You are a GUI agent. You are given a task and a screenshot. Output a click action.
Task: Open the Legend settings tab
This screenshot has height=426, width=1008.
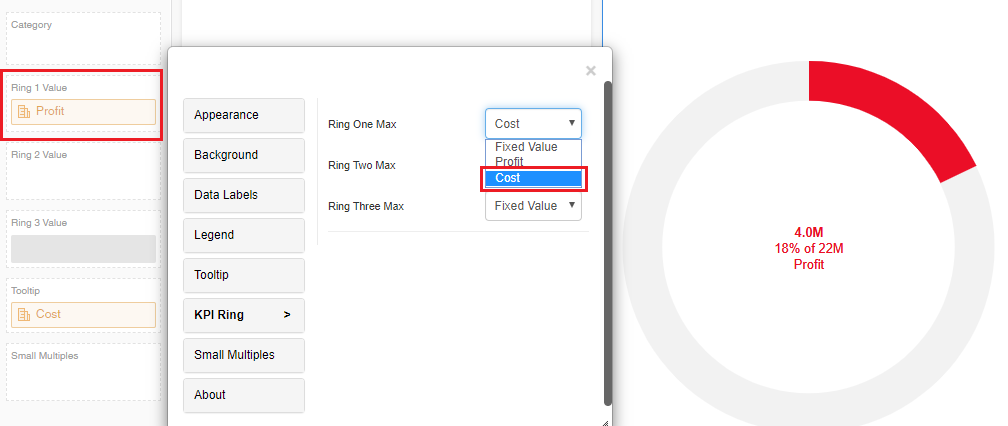243,235
